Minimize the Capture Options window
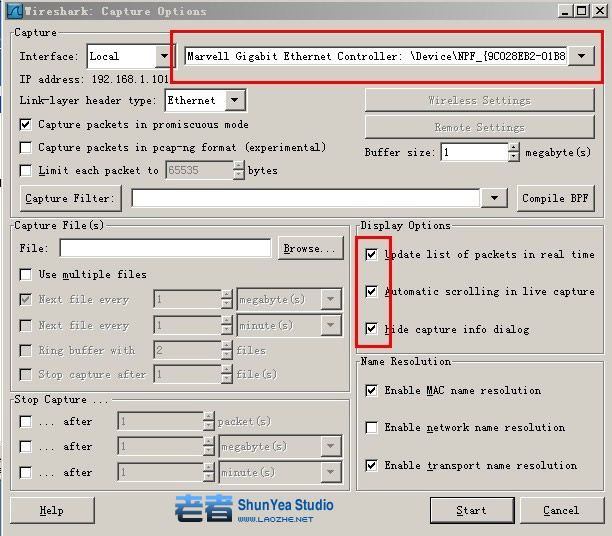The image size is (612, 536). pyautogui.click(x=565, y=11)
